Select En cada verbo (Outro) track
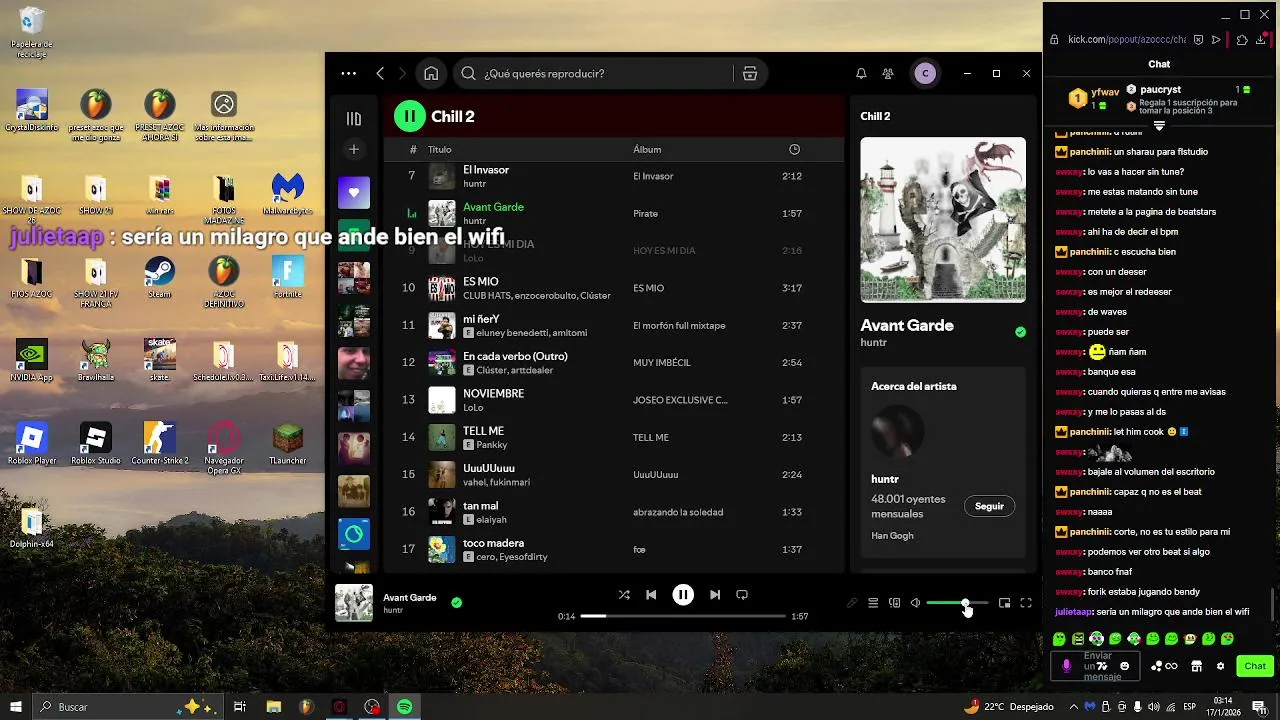The width and height of the screenshot is (1280, 720). click(515, 356)
